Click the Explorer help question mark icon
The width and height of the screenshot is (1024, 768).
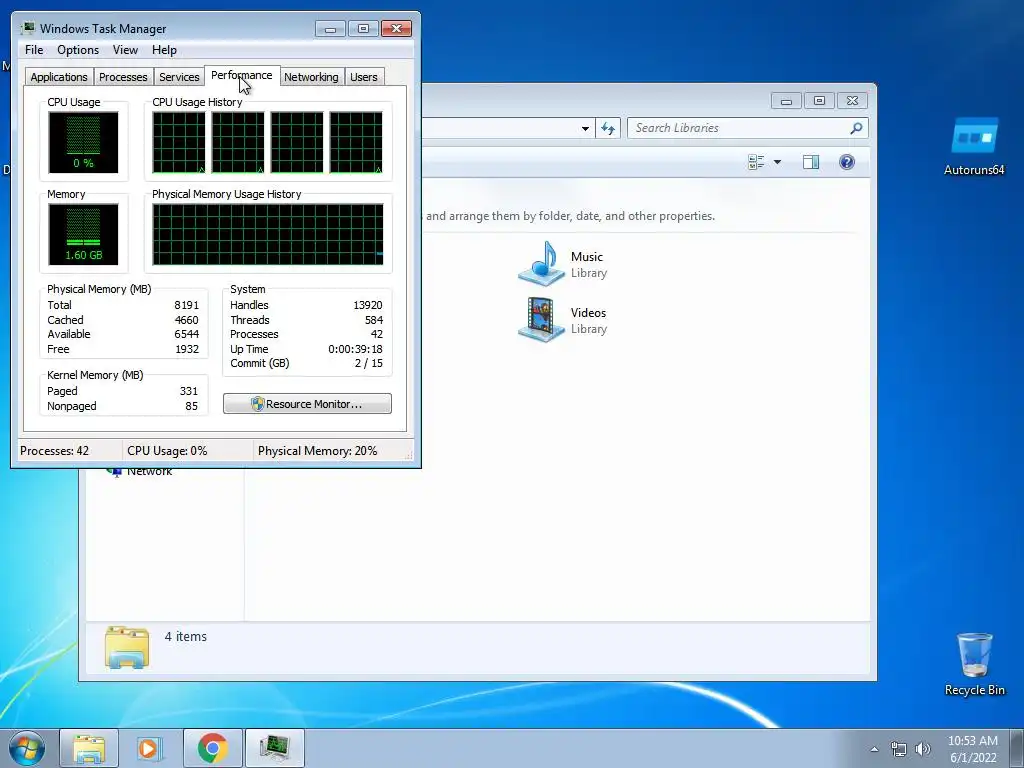[x=846, y=162]
